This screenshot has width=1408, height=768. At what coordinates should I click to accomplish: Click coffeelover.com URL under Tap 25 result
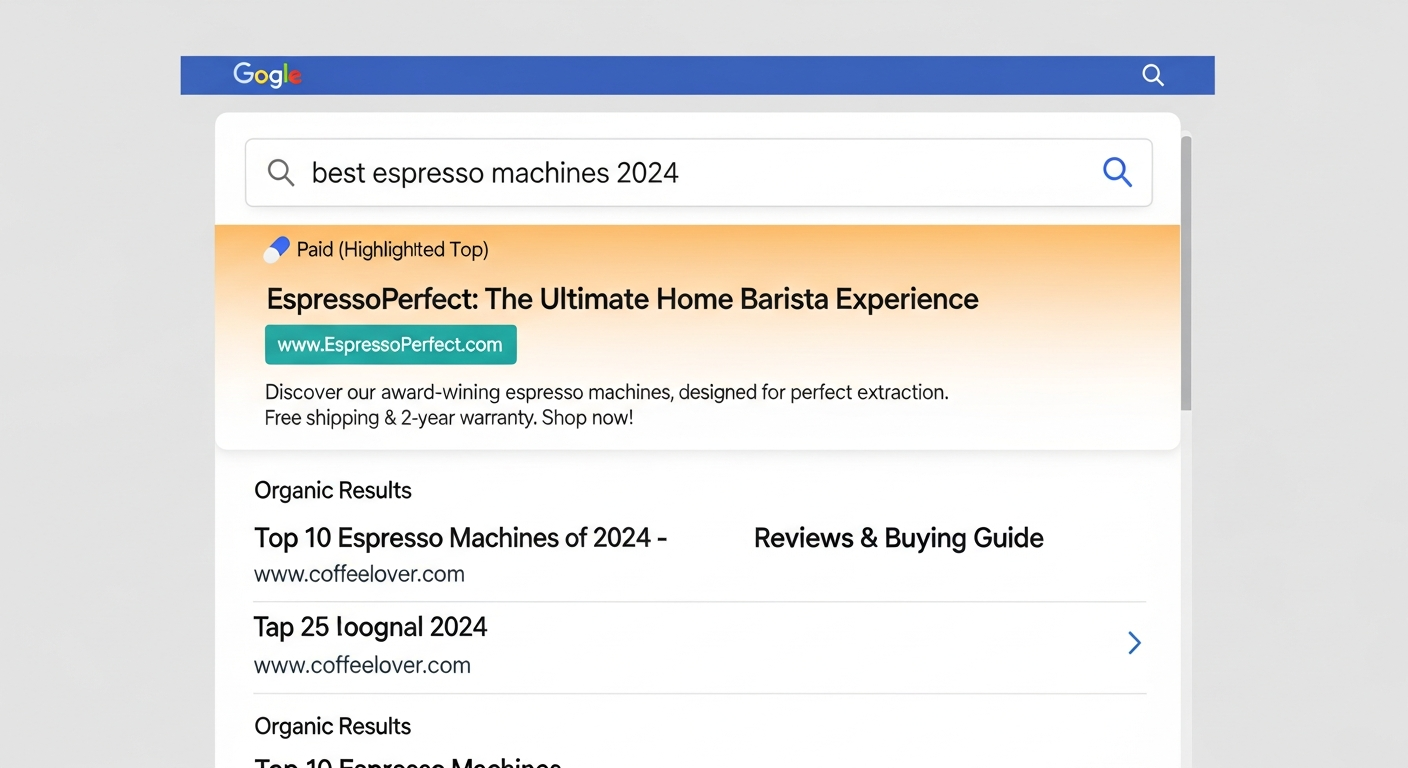(362, 665)
